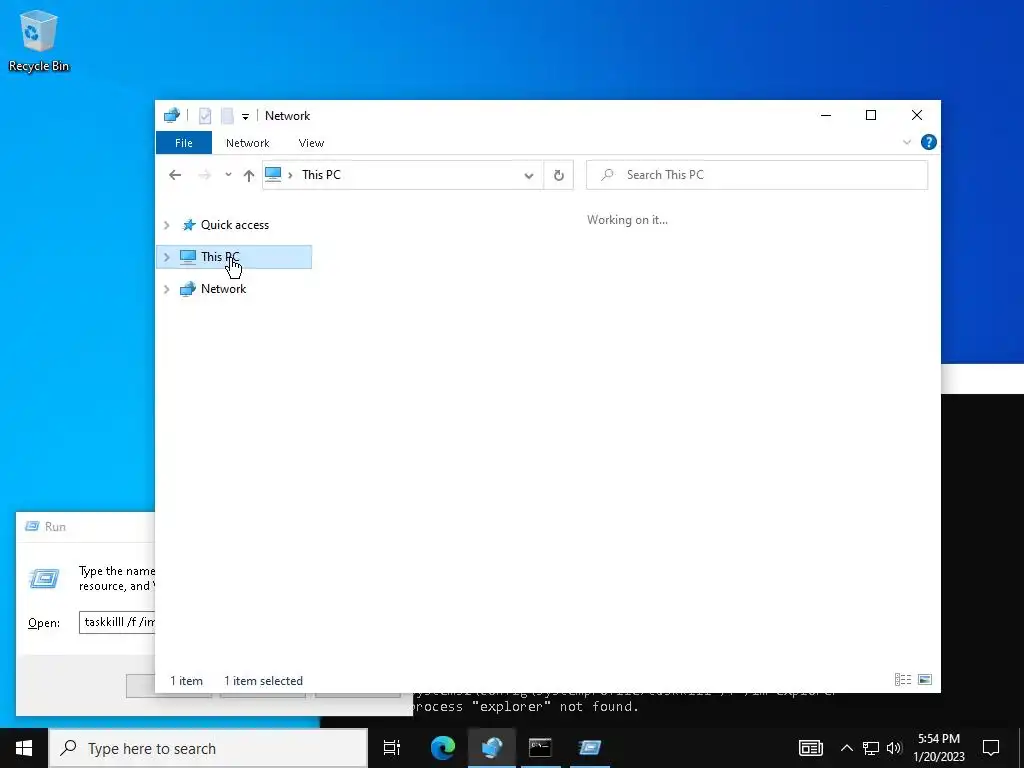This screenshot has height=768, width=1024.
Task: Expand the This PC tree node
Action: pos(167,257)
